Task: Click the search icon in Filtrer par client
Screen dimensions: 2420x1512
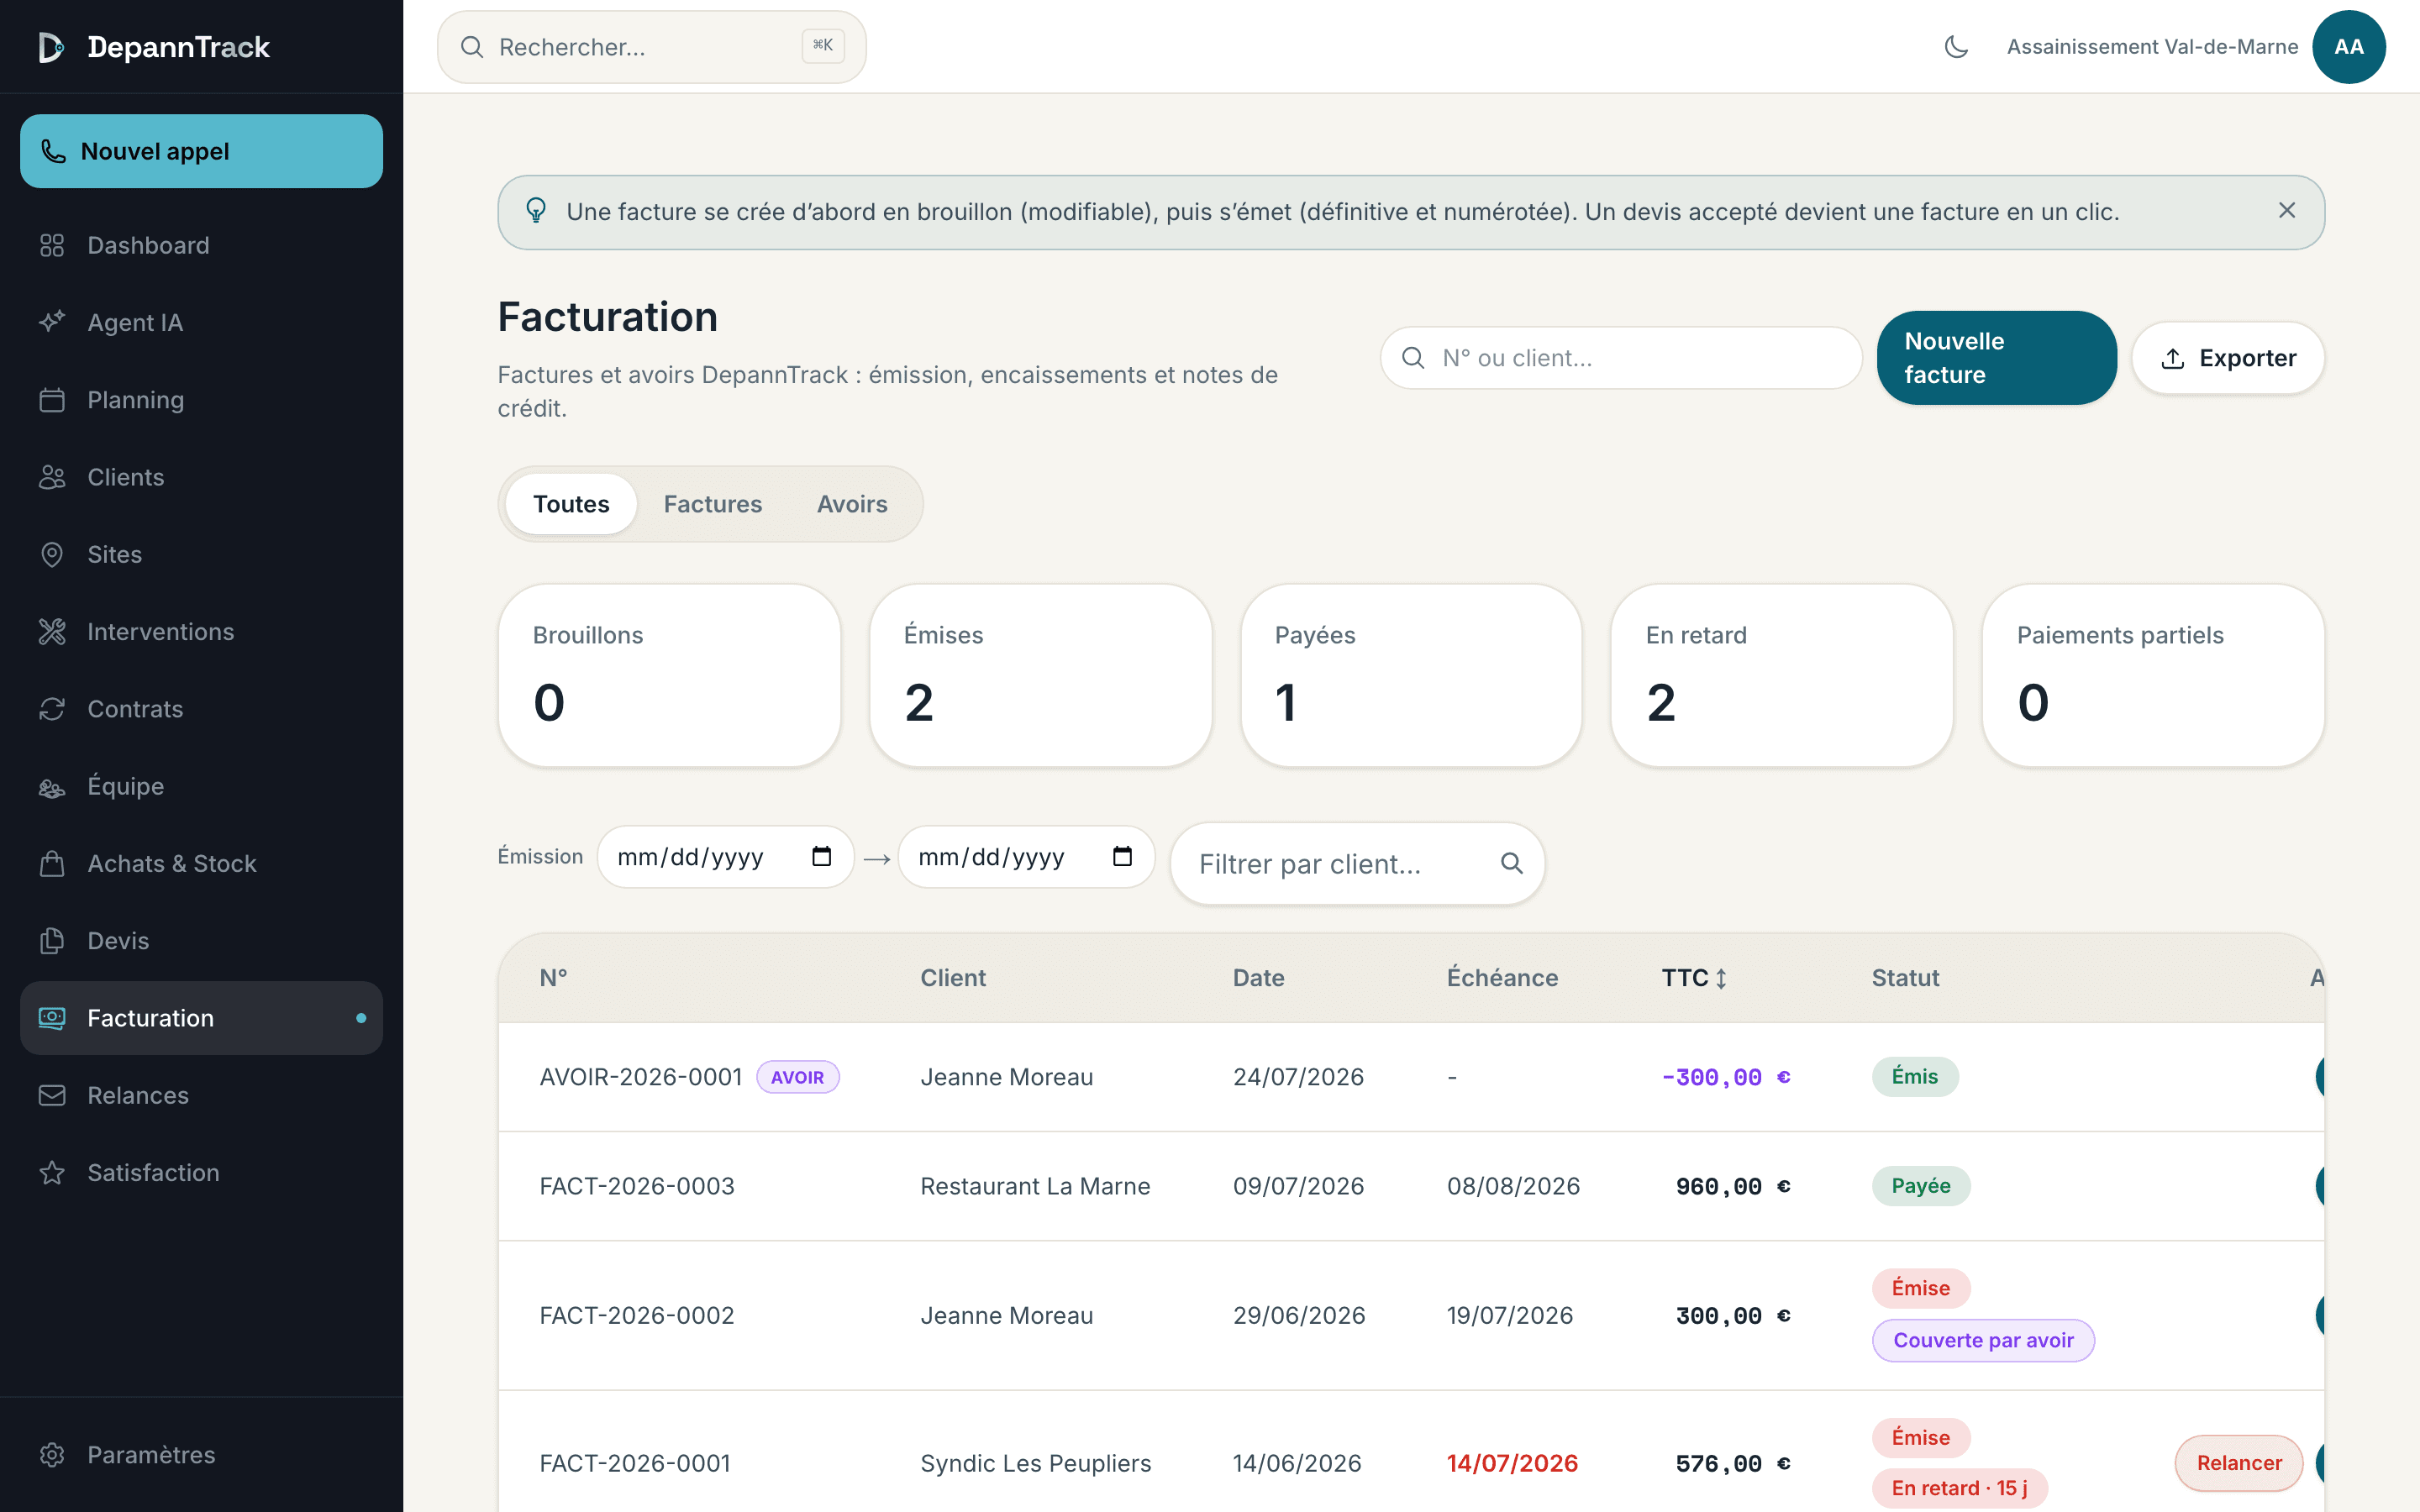Action: 1511,864
